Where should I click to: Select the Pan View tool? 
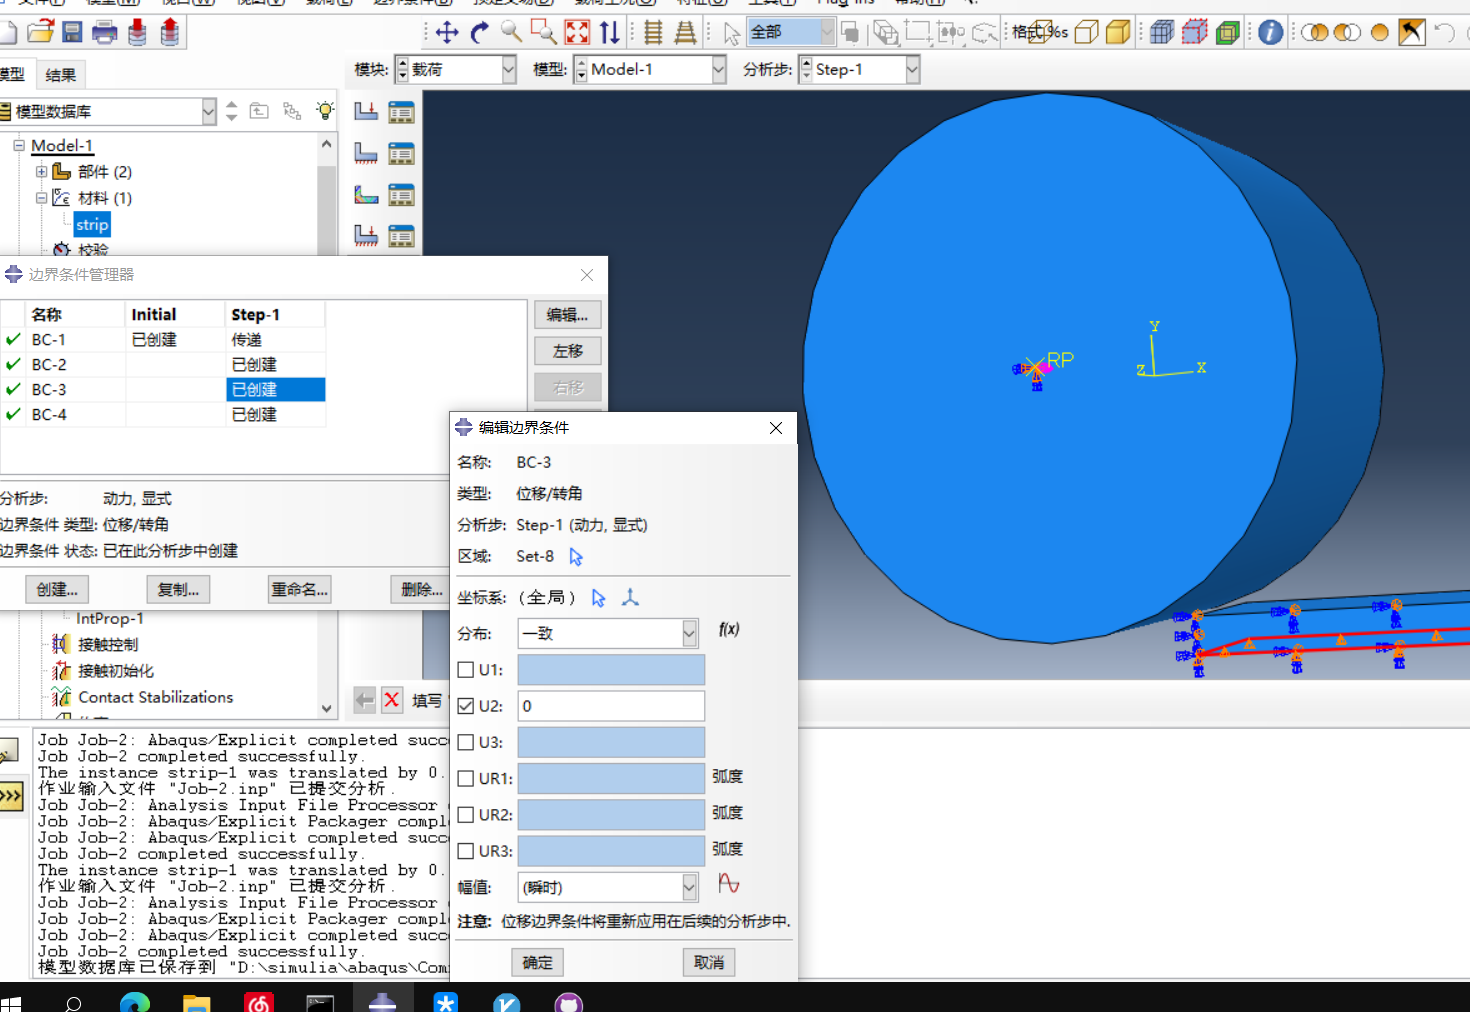[x=447, y=33]
